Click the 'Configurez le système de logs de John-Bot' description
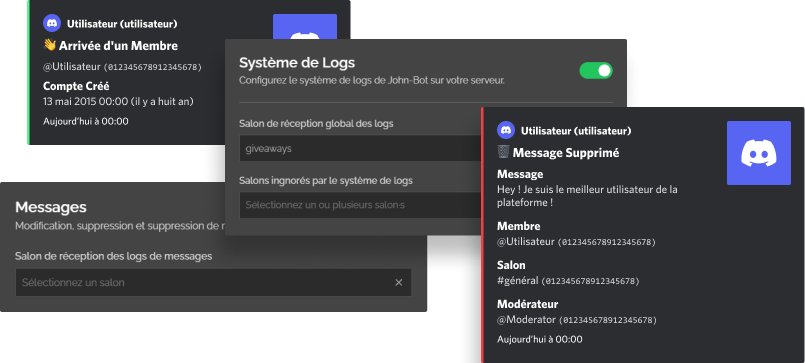 pos(372,81)
